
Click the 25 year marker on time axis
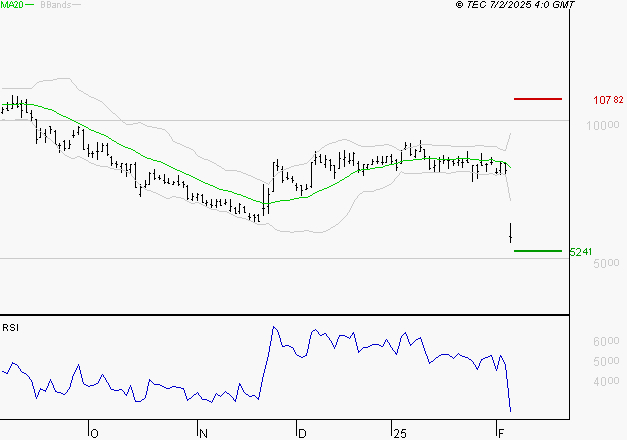pos(400,434)
